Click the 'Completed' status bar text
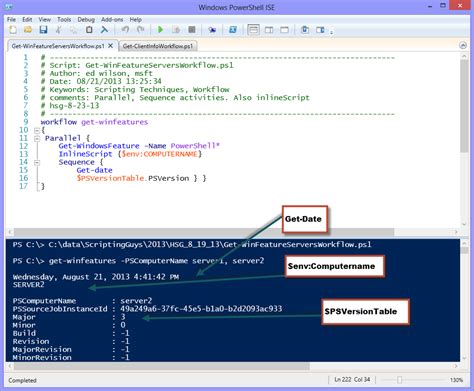The image size is (474, 391). pyautogui.click(x=22, y=380)
